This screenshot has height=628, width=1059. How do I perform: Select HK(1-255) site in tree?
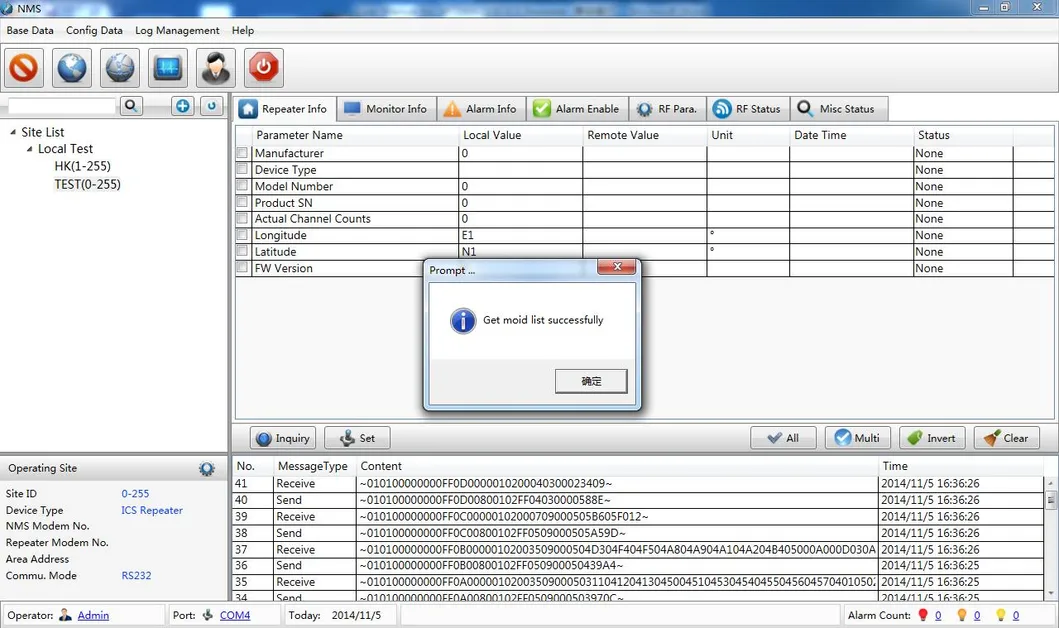click(x=82, y=166)
